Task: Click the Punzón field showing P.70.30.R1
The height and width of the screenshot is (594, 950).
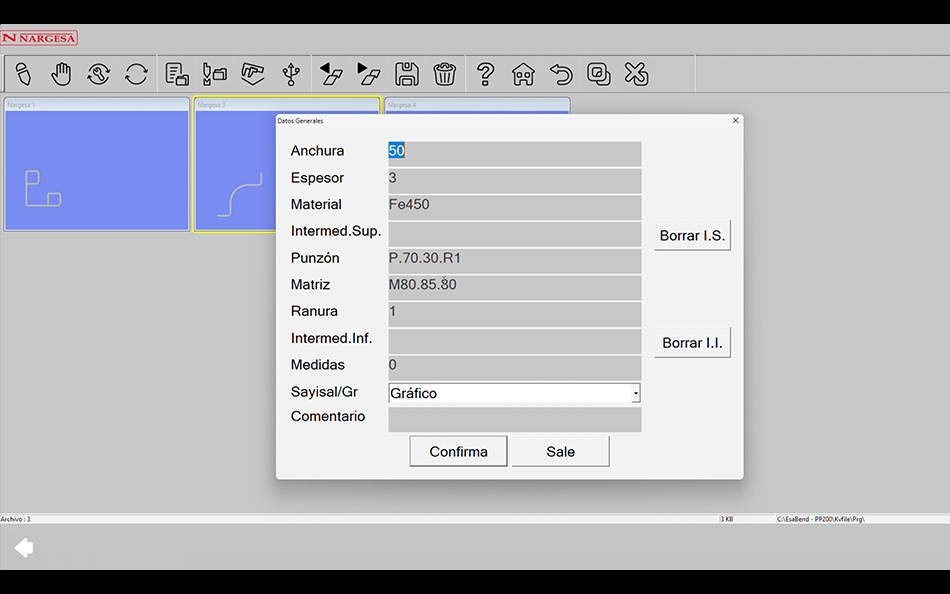Action: 514,259
